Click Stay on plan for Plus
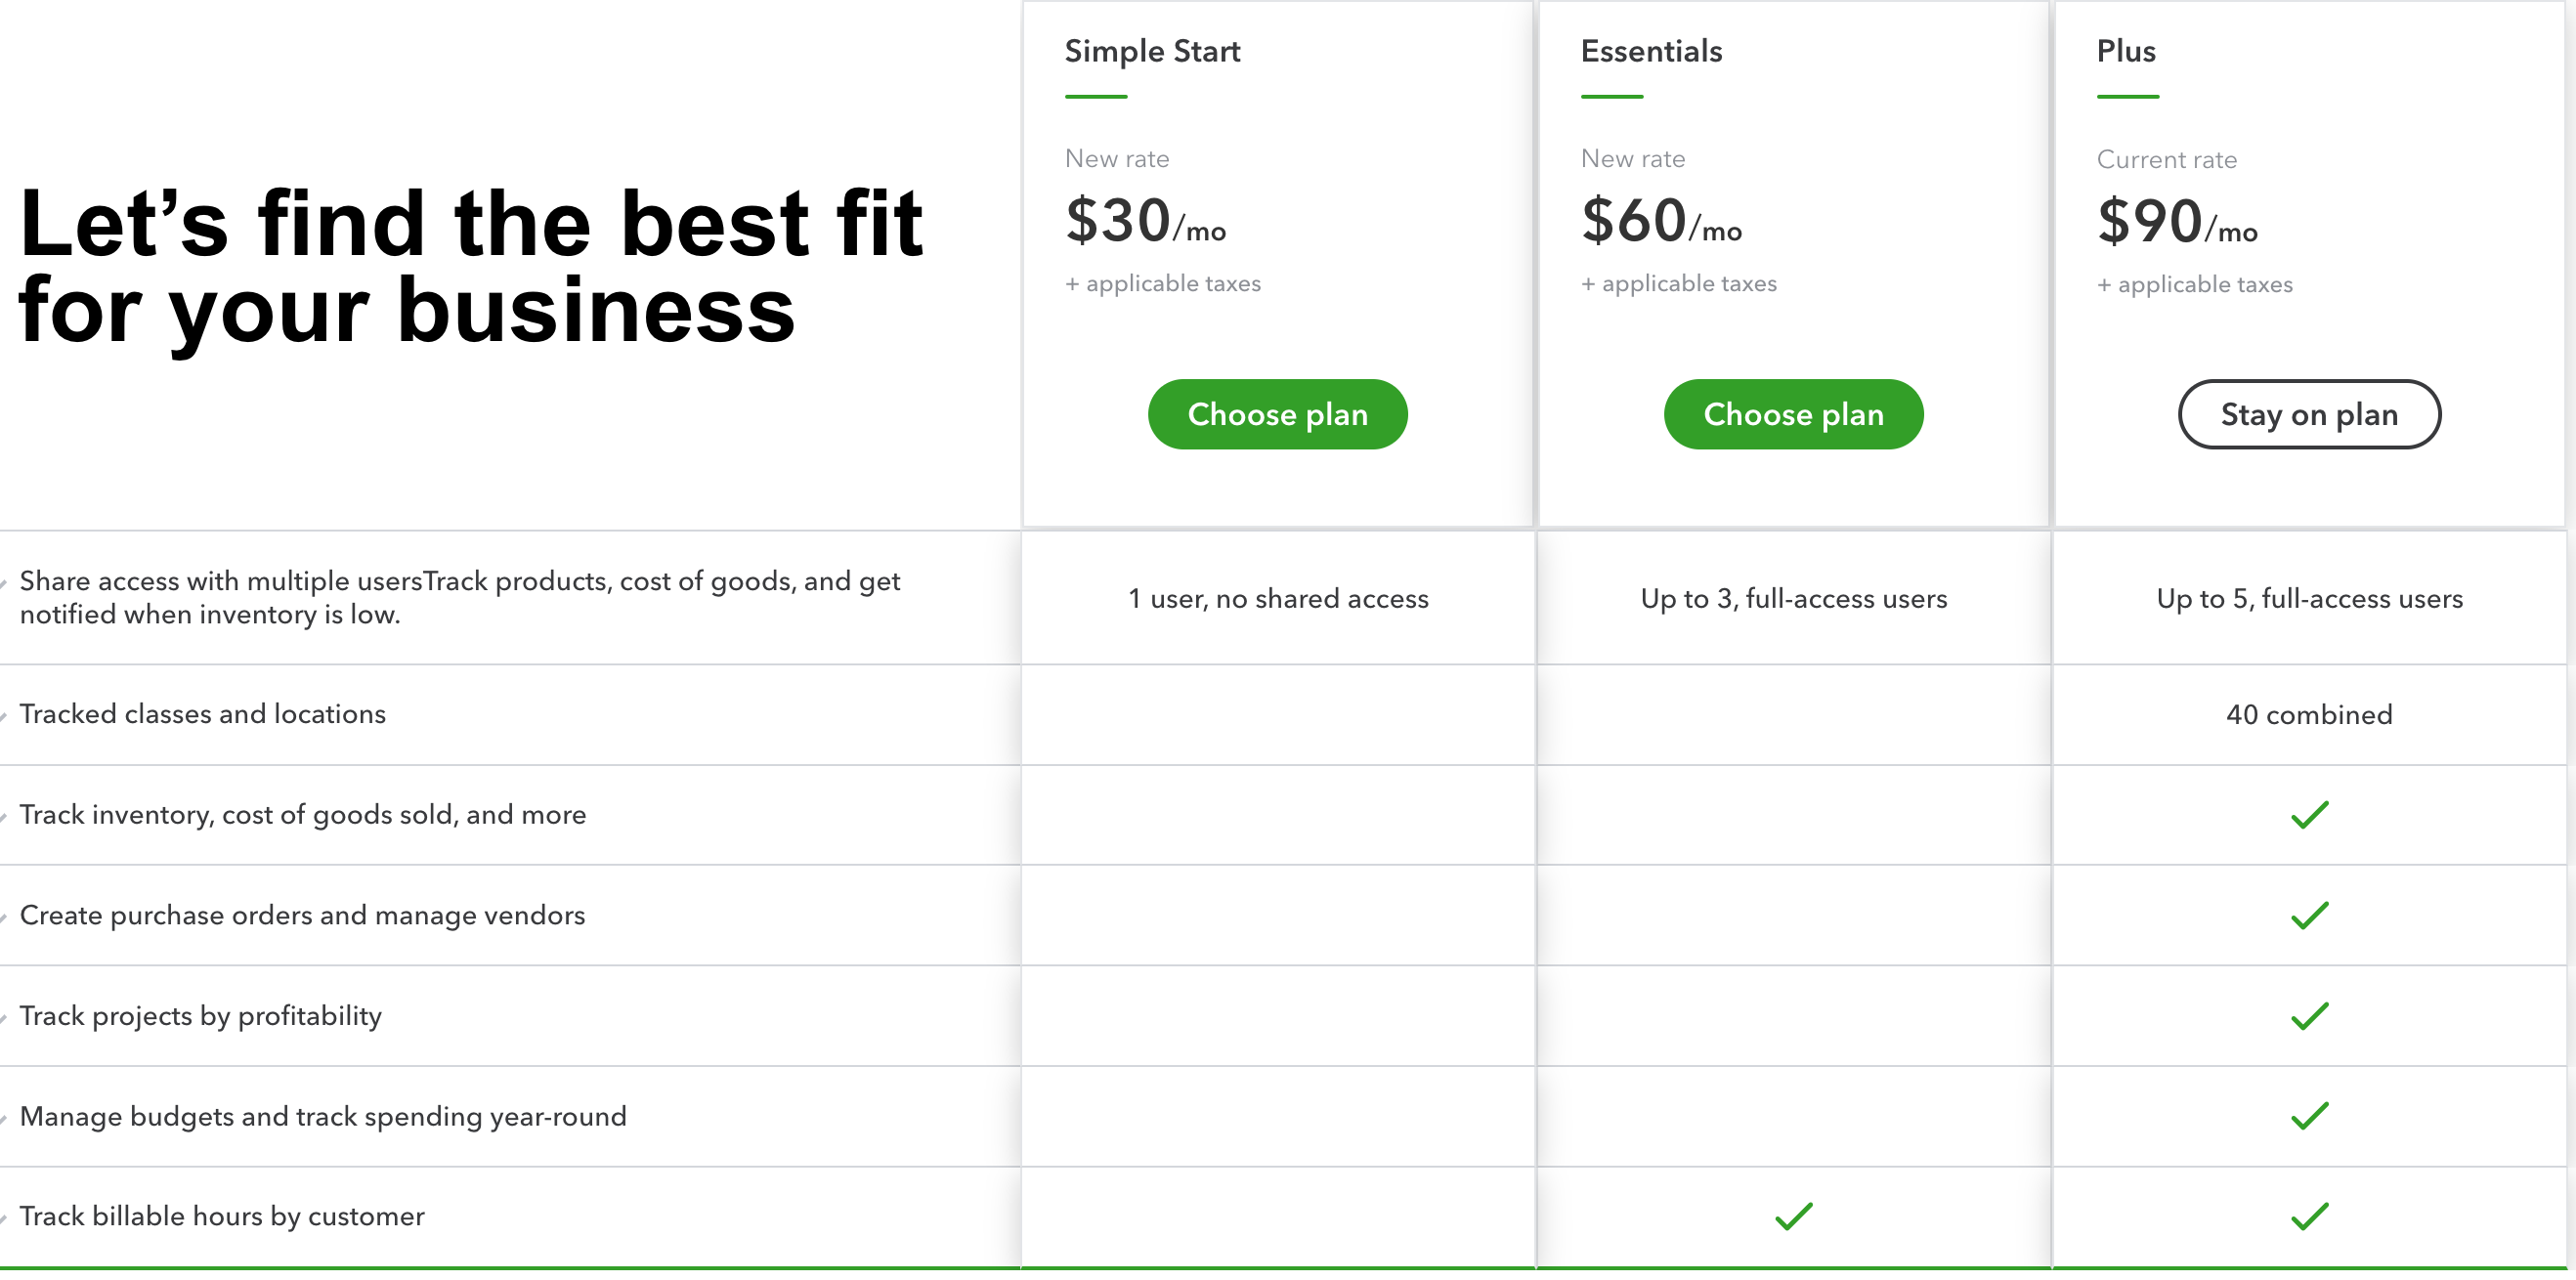Screen dimensions: 2576x1280 click(x=2309, y=414)
